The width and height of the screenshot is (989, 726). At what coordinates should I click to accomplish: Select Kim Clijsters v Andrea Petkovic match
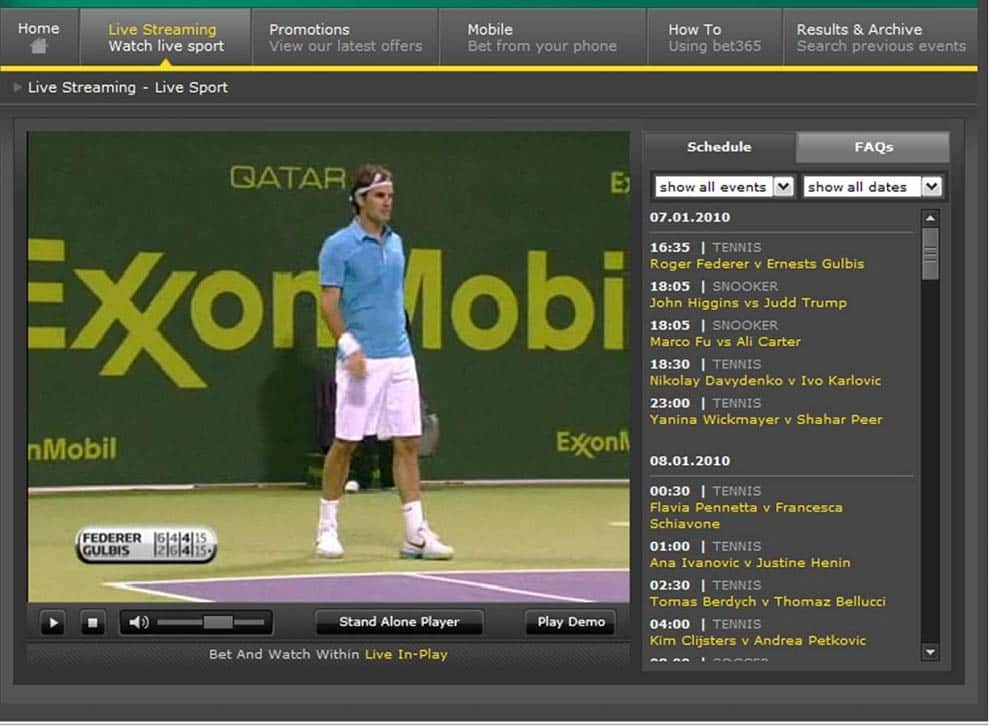pos(758,641)
